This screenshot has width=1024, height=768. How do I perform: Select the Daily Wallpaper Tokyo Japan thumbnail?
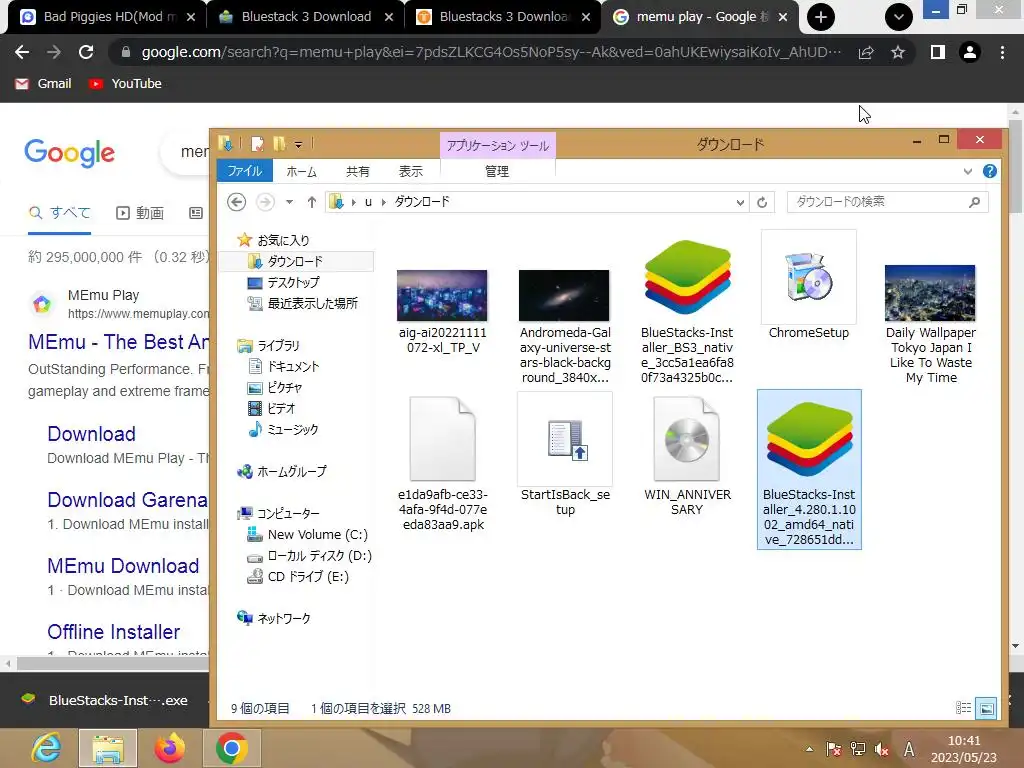point(930,293)
